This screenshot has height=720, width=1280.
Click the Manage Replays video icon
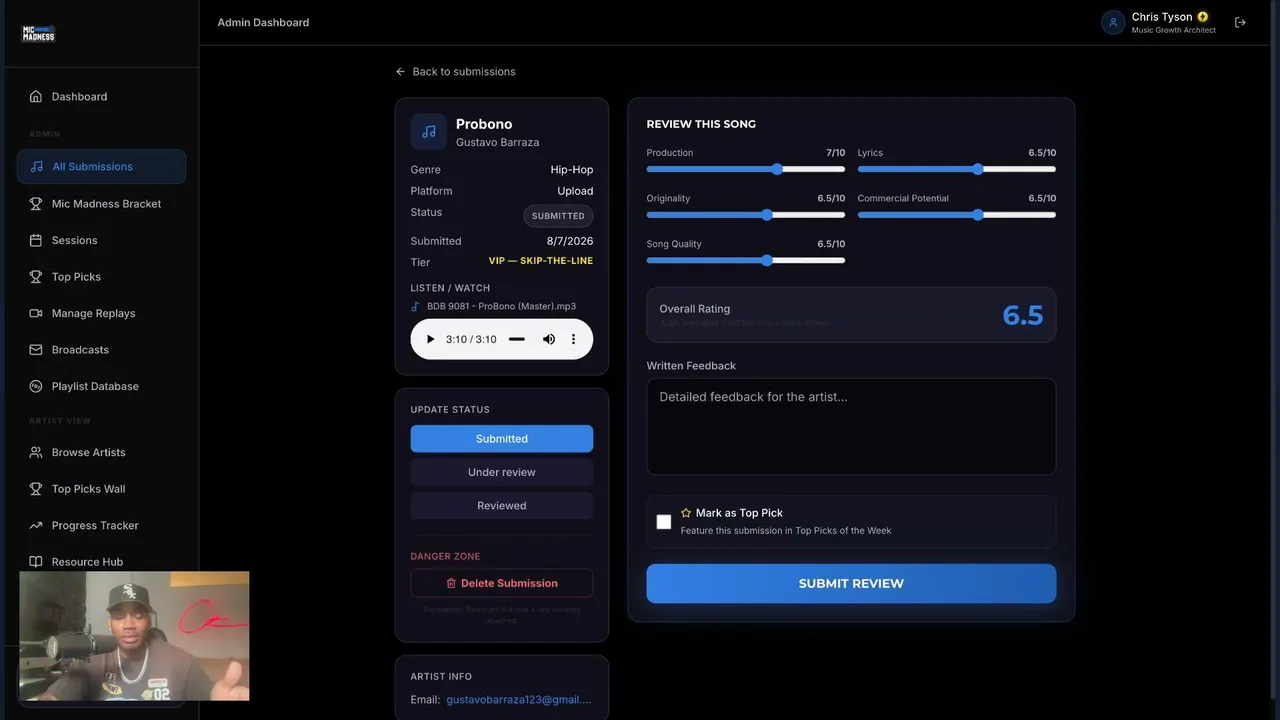click(36, 313)
